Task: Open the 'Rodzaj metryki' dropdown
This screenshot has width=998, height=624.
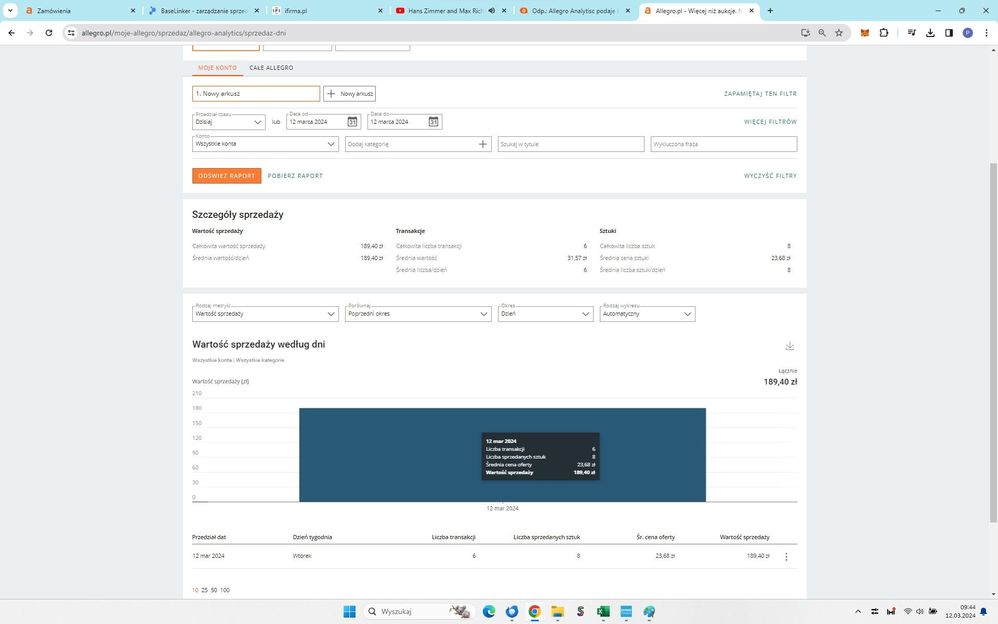Action: (266, 314)
